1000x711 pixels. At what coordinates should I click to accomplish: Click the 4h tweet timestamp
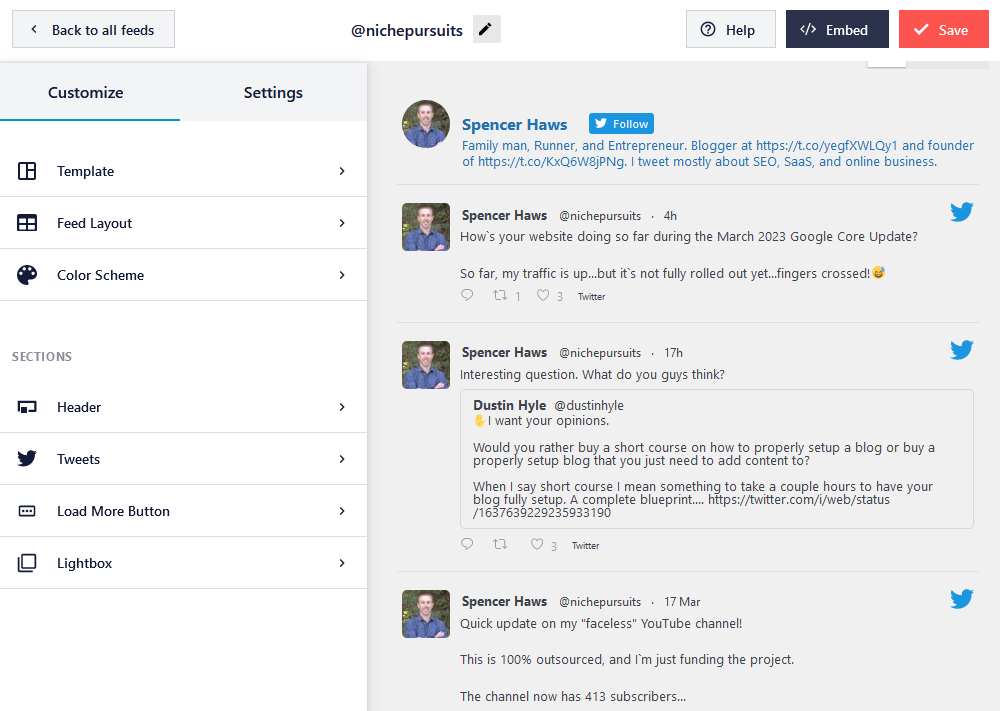pyautogui.click(x=670, y=216)
